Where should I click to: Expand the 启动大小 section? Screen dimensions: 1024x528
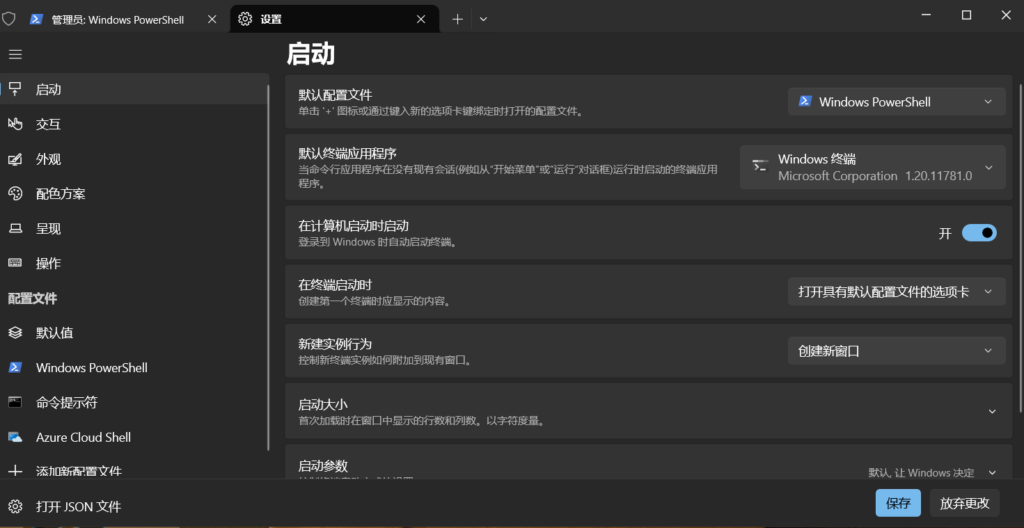992,412
